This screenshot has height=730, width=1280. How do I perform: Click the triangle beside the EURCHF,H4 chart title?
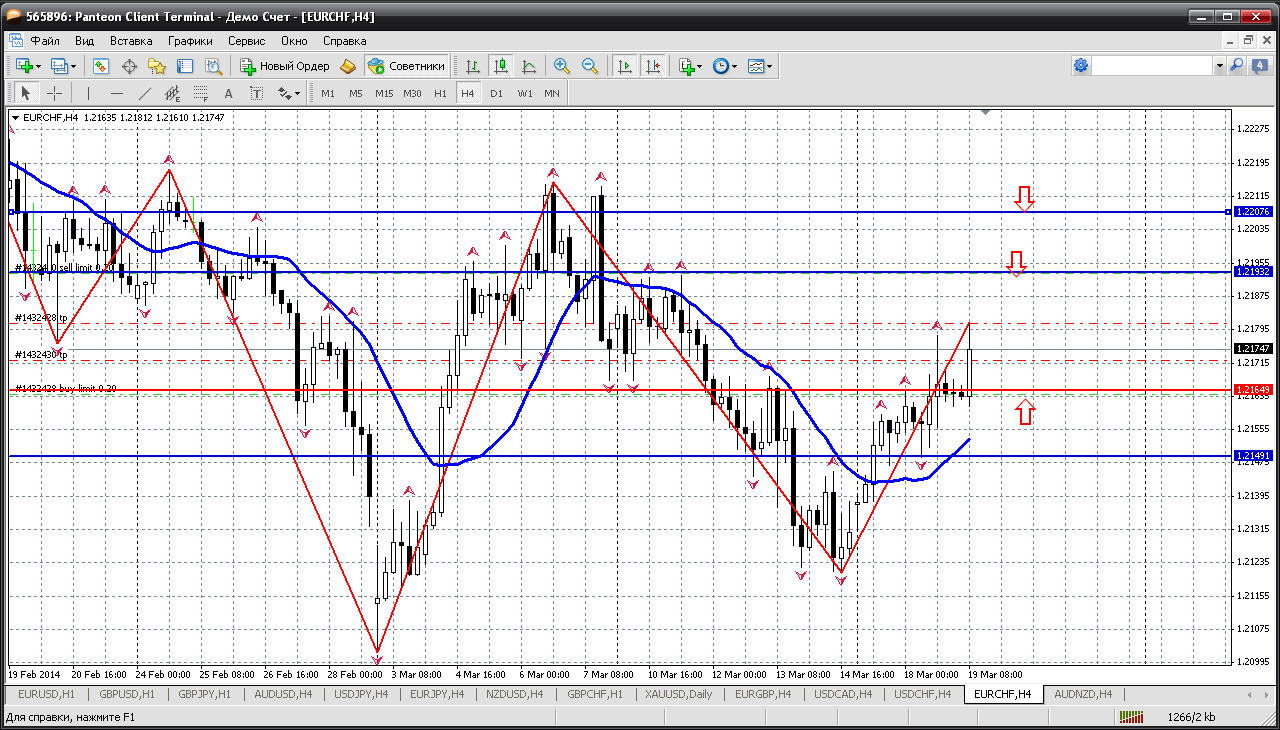pyautogui.click(x=15, y=118)
